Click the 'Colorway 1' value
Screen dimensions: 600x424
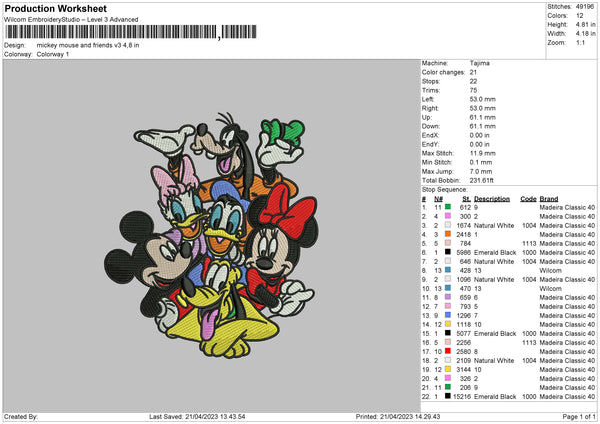coord(53,54)
